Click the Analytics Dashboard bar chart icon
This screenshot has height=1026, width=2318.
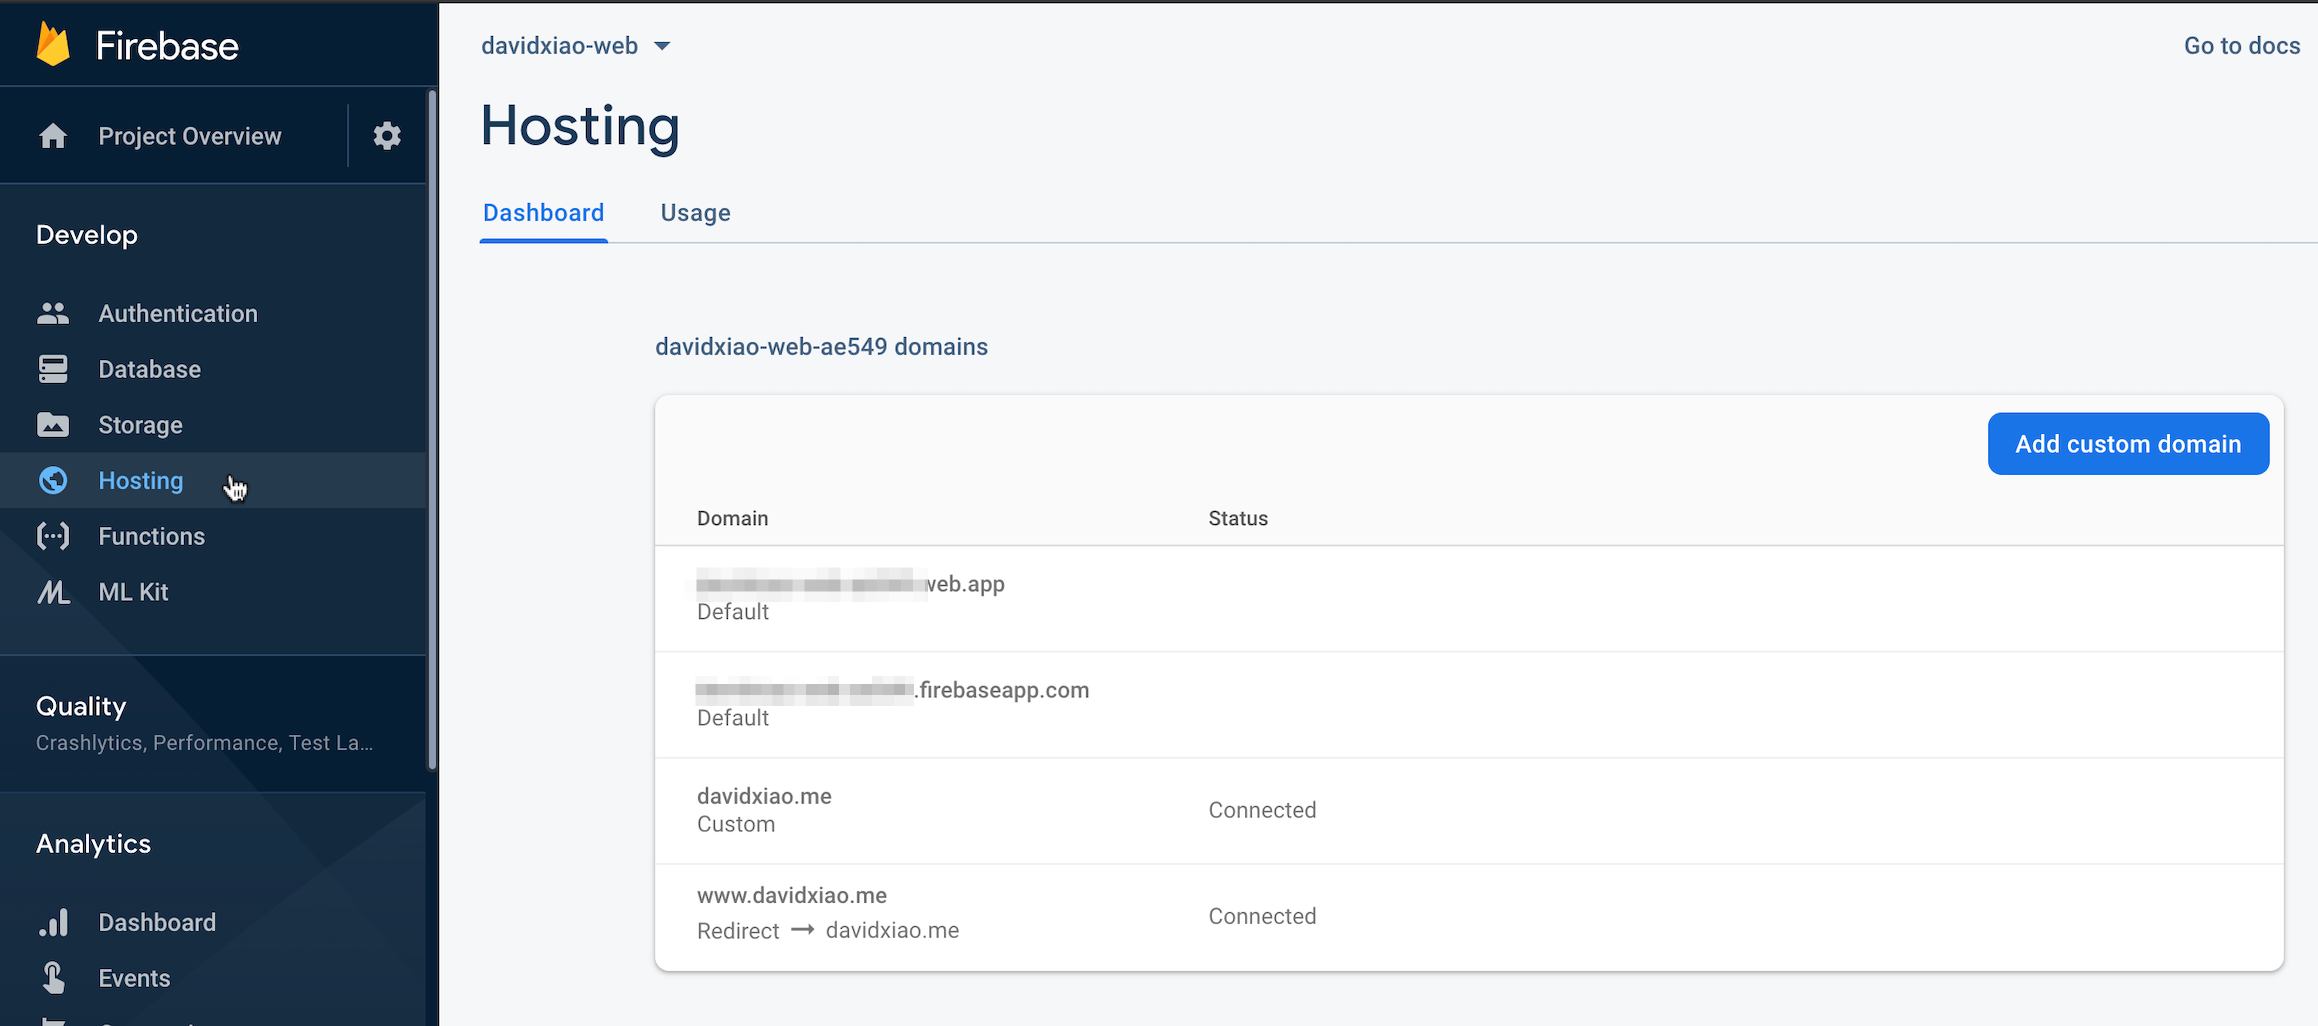pos(53,922)
